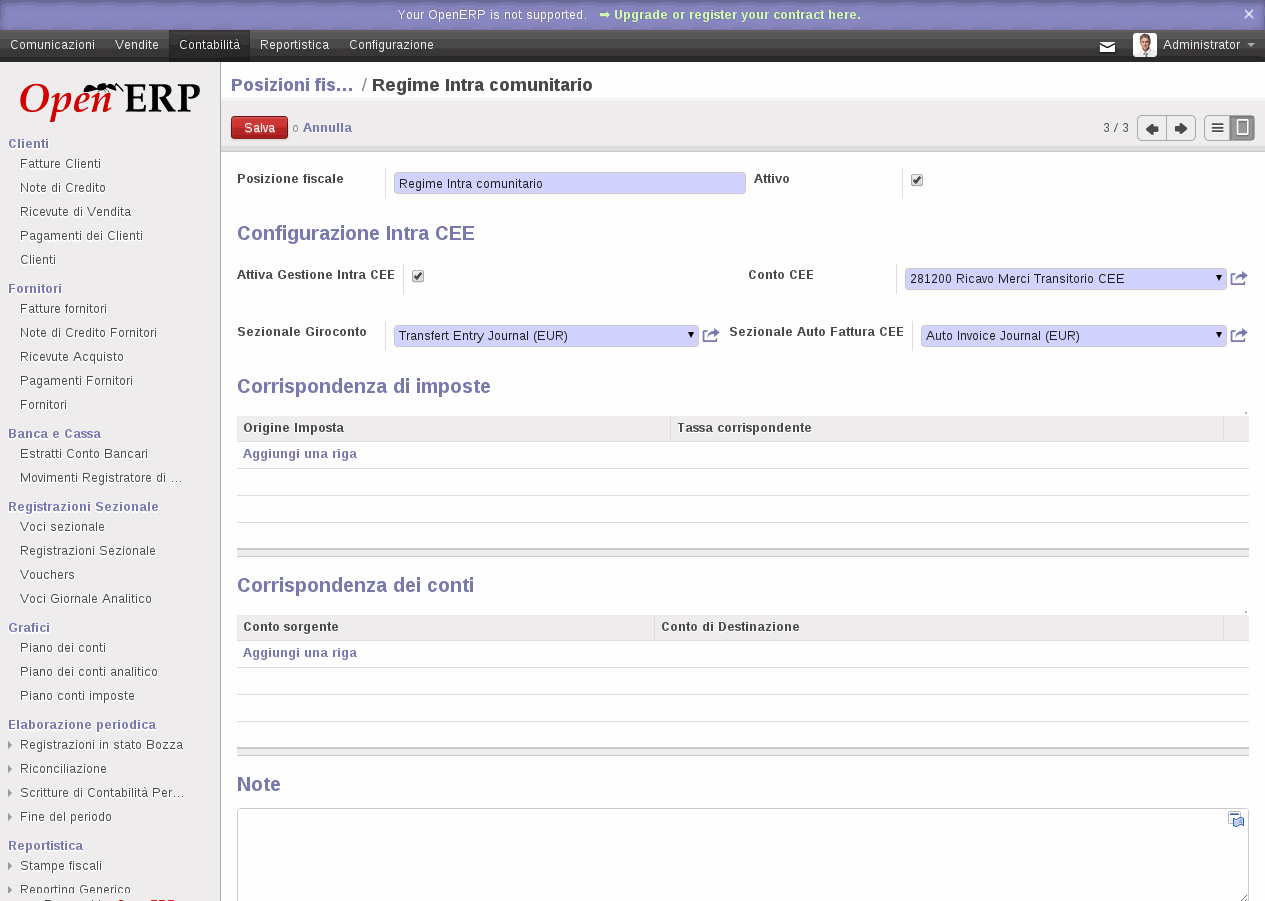The image size is (1265, 901).
Task: Open linked Sezionale Giroconto journal record
Action: 711,336
